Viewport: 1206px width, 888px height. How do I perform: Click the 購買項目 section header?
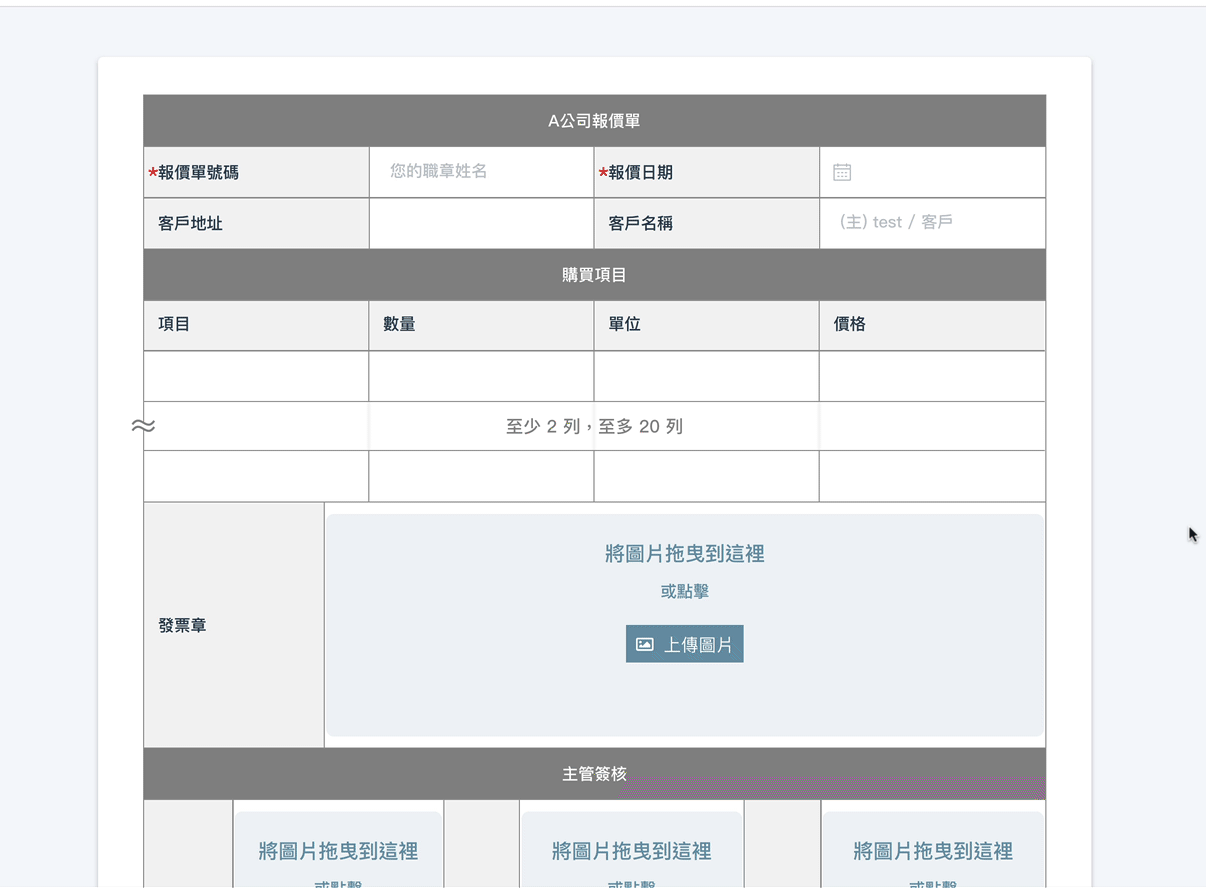(x=594, y=275)
